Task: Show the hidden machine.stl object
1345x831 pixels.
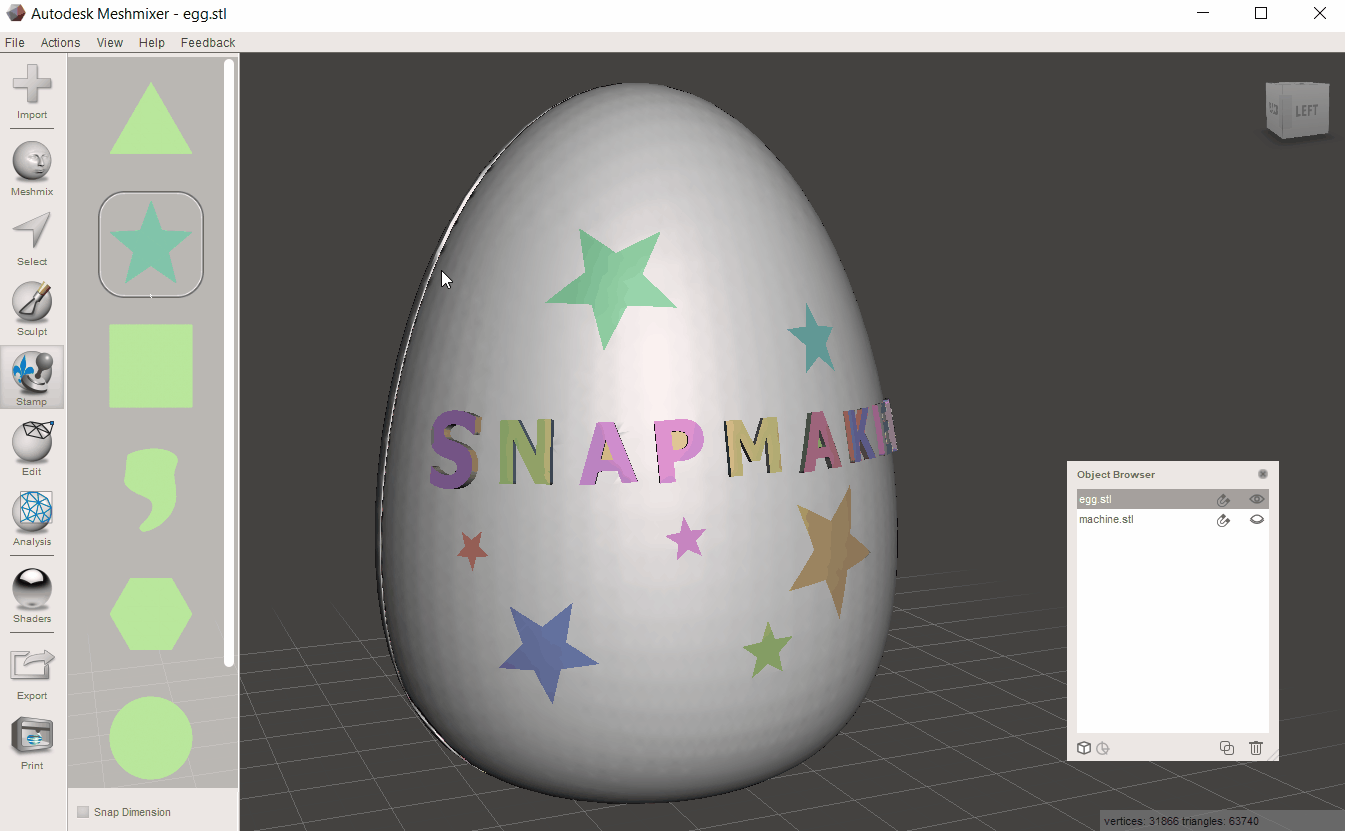Action: 1257,520
